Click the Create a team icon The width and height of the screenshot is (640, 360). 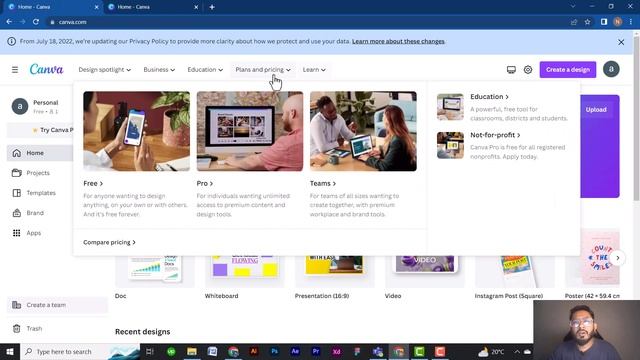[17, 305]
